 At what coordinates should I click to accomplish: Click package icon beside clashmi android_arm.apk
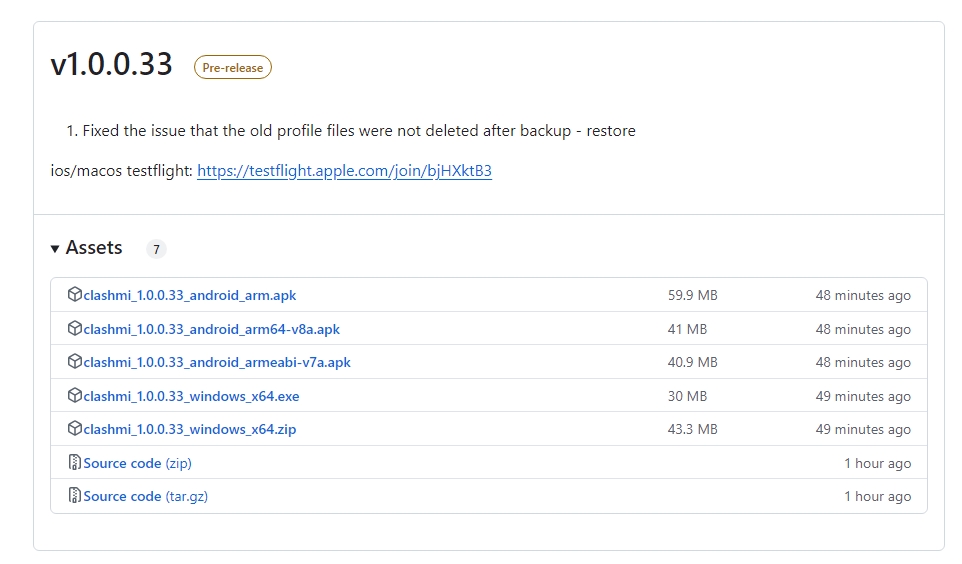click(x=74, y=295)
